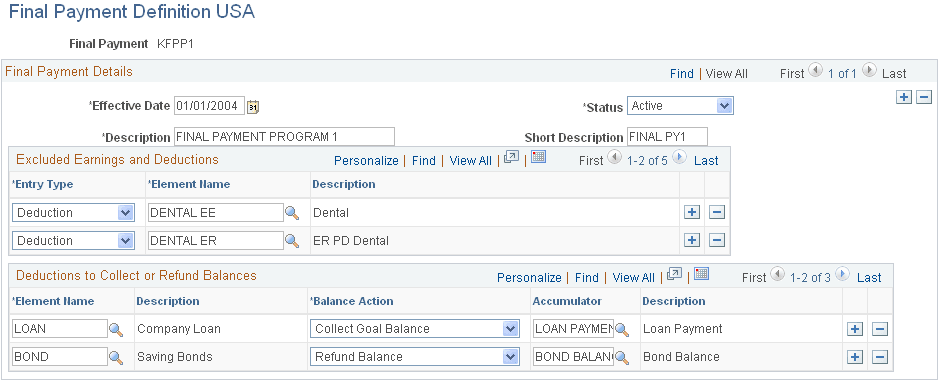
Task: Add row after DENTAL EE
Action: (x=692, y=212)
